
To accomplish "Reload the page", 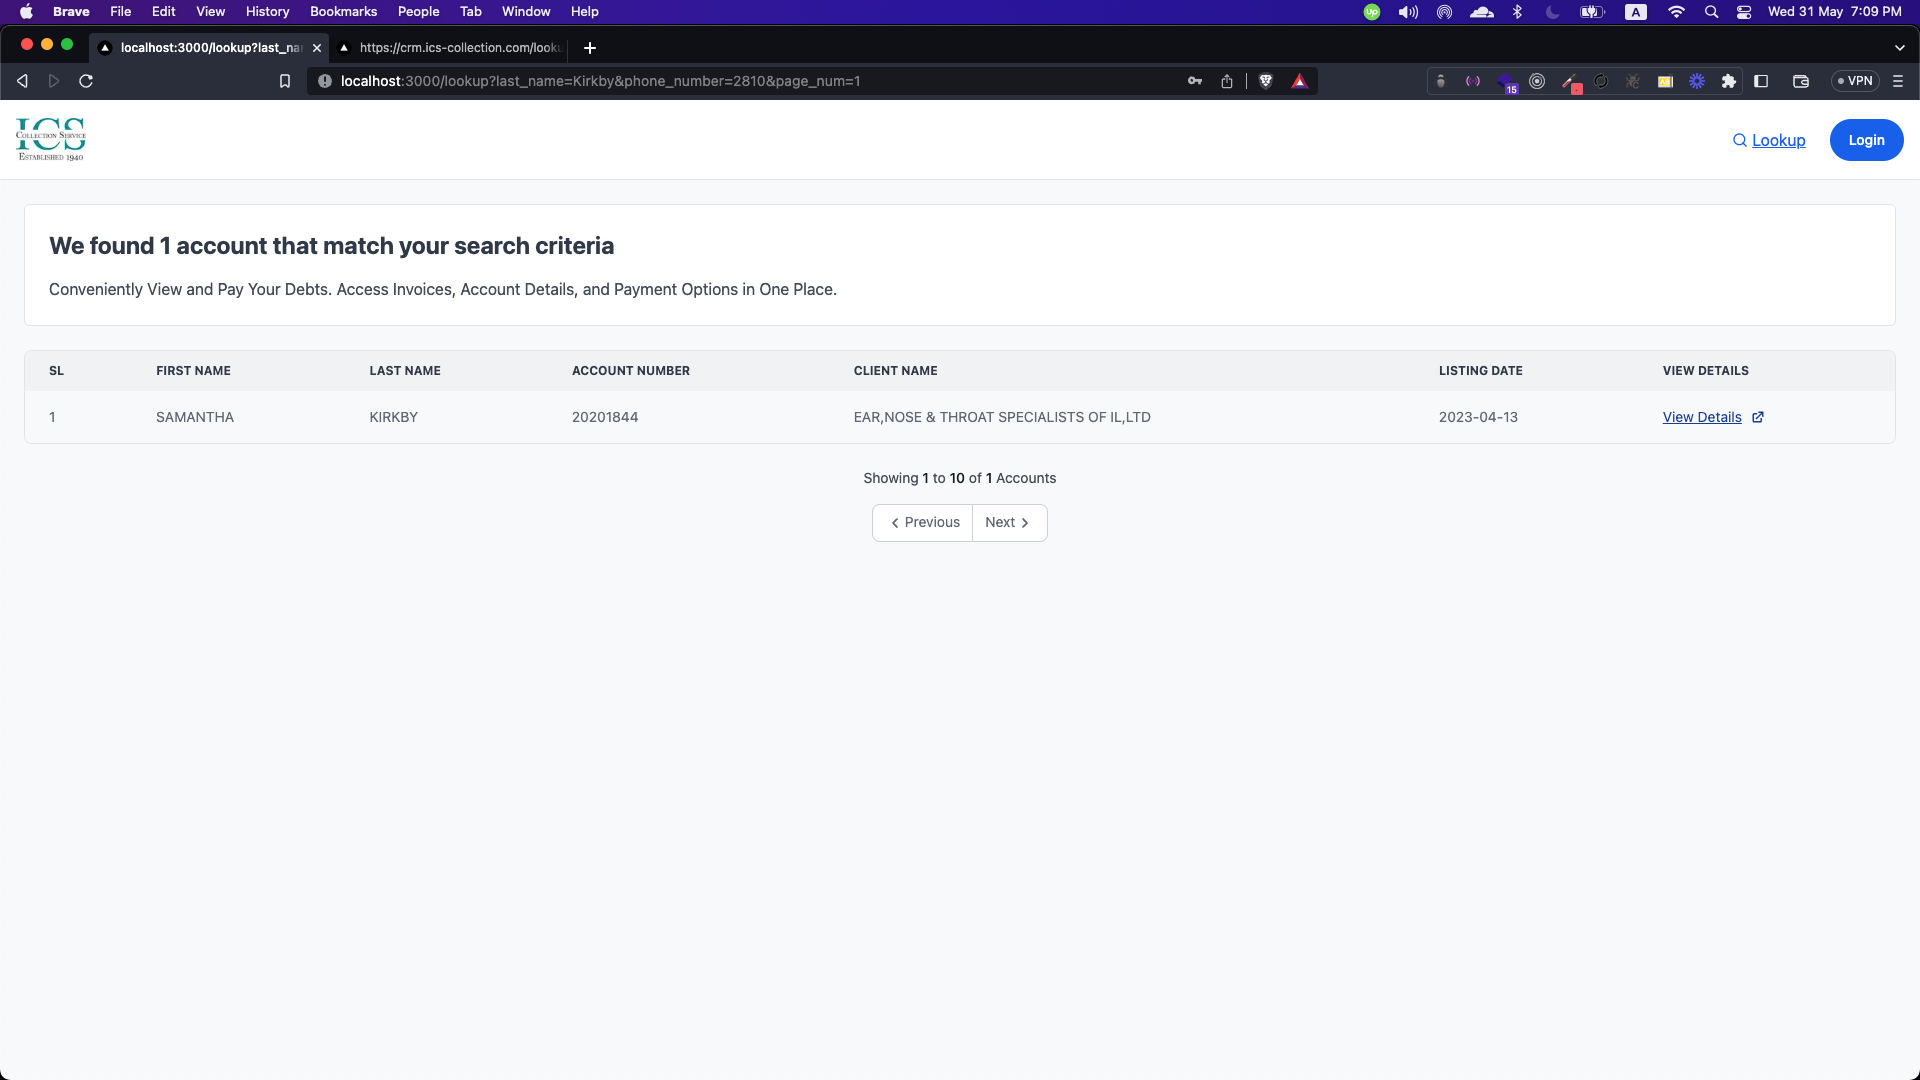I will 86,81.
